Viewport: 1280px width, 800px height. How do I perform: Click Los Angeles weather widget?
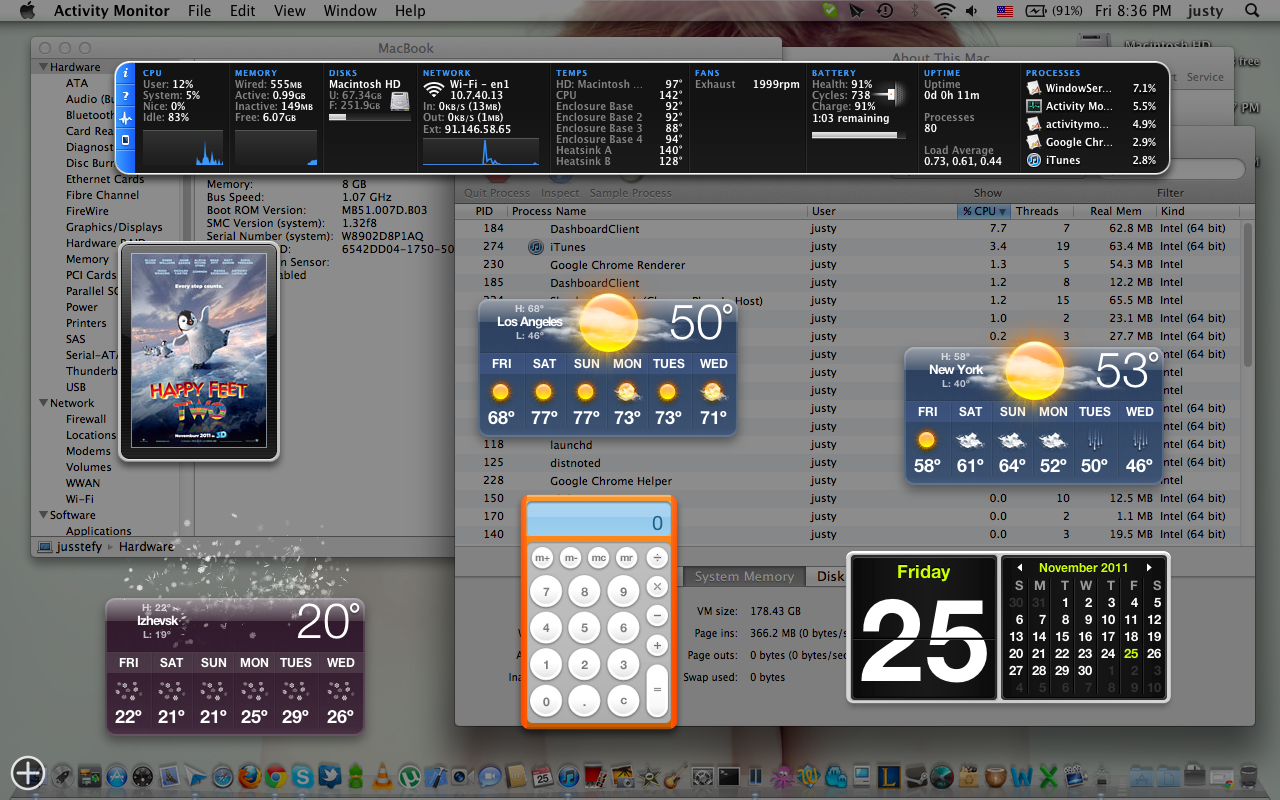click(x=607, y=366)
